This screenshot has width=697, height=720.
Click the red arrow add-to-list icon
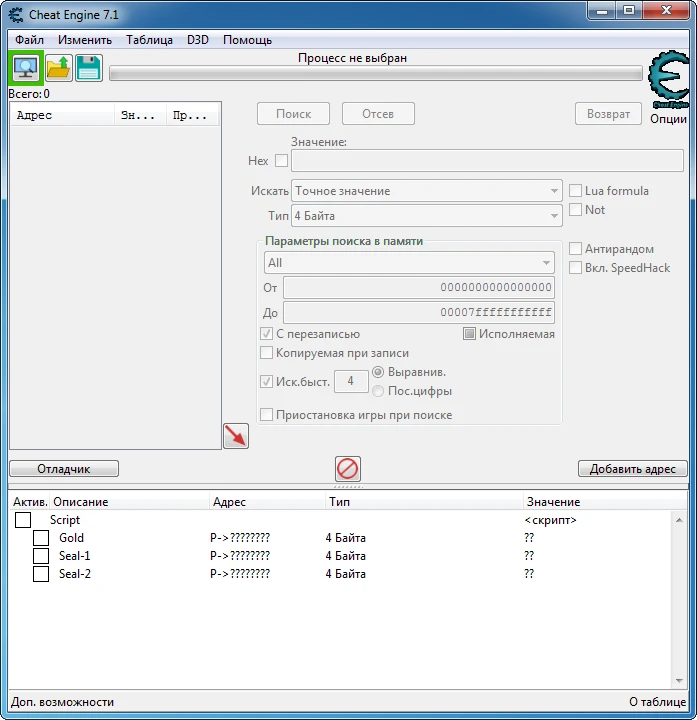point(236,436)
